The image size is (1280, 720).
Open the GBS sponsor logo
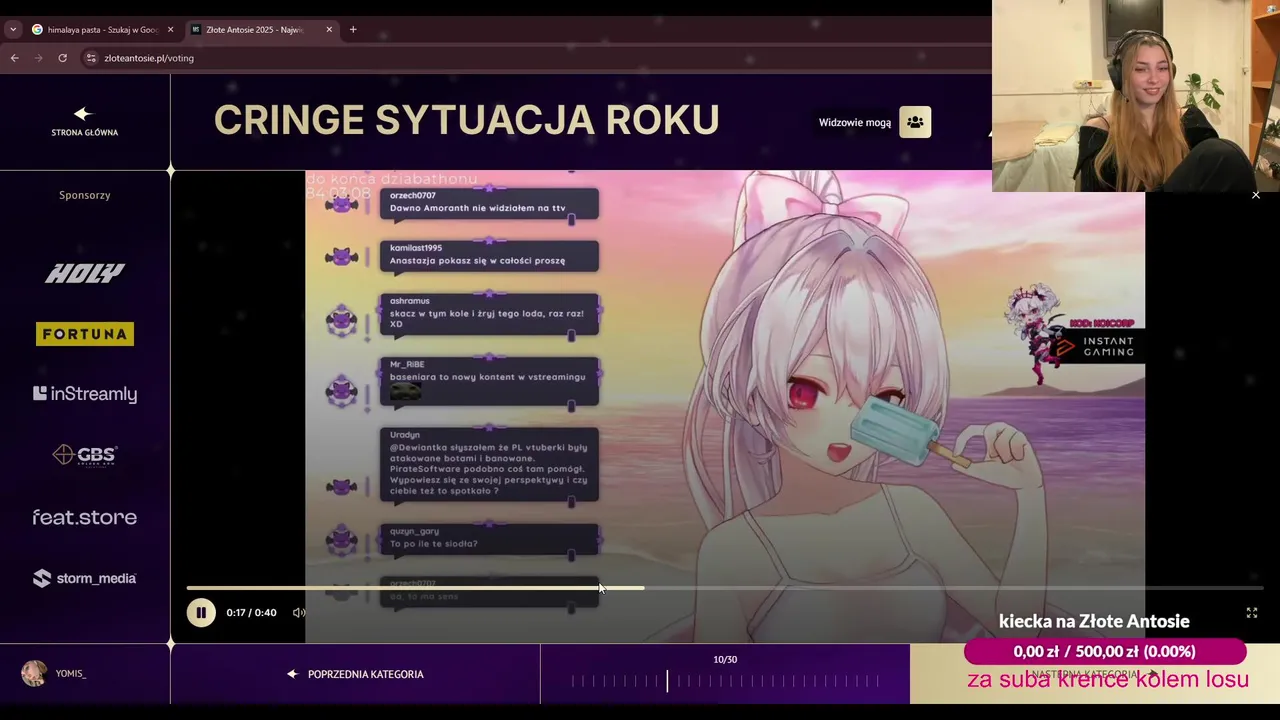click(85, 455)
